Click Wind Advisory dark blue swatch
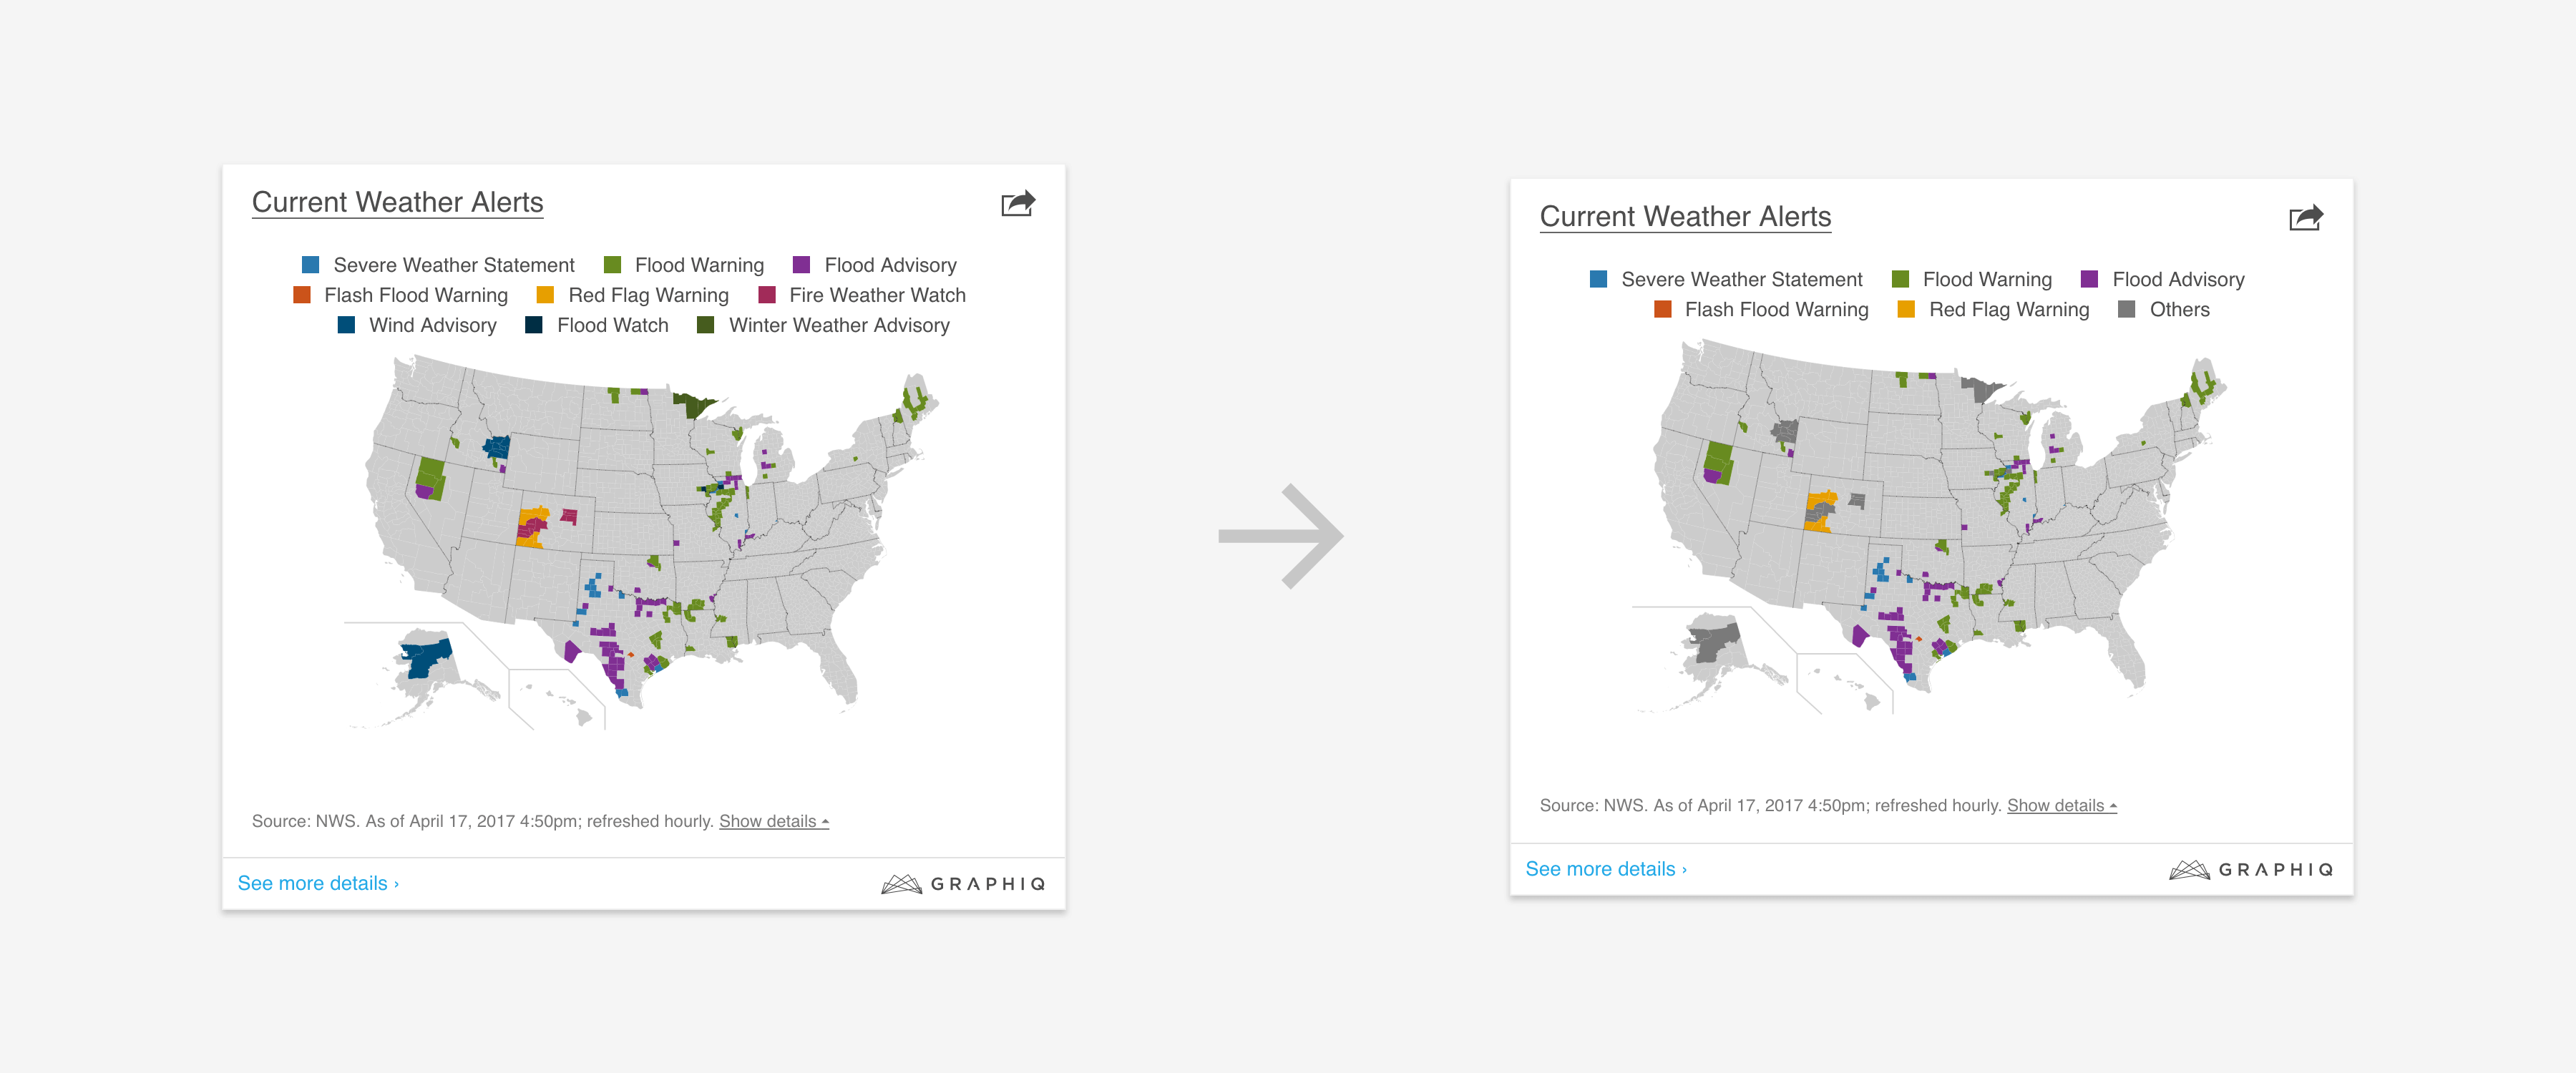The width and height of the screenshot is (2576, 1073). [x=346, y=325]
